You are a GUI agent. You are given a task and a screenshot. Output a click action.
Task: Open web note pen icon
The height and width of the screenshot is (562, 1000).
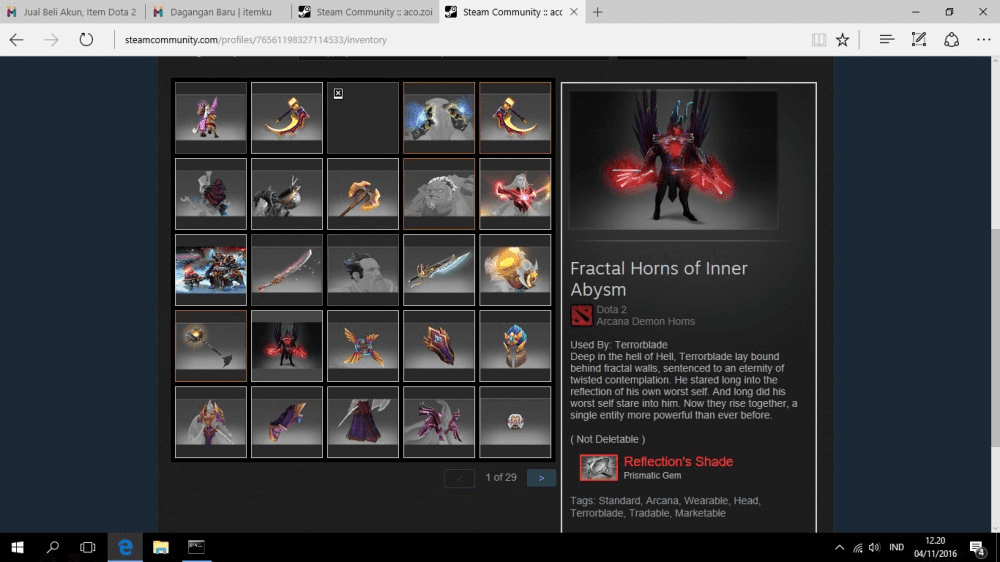(918, 40)
